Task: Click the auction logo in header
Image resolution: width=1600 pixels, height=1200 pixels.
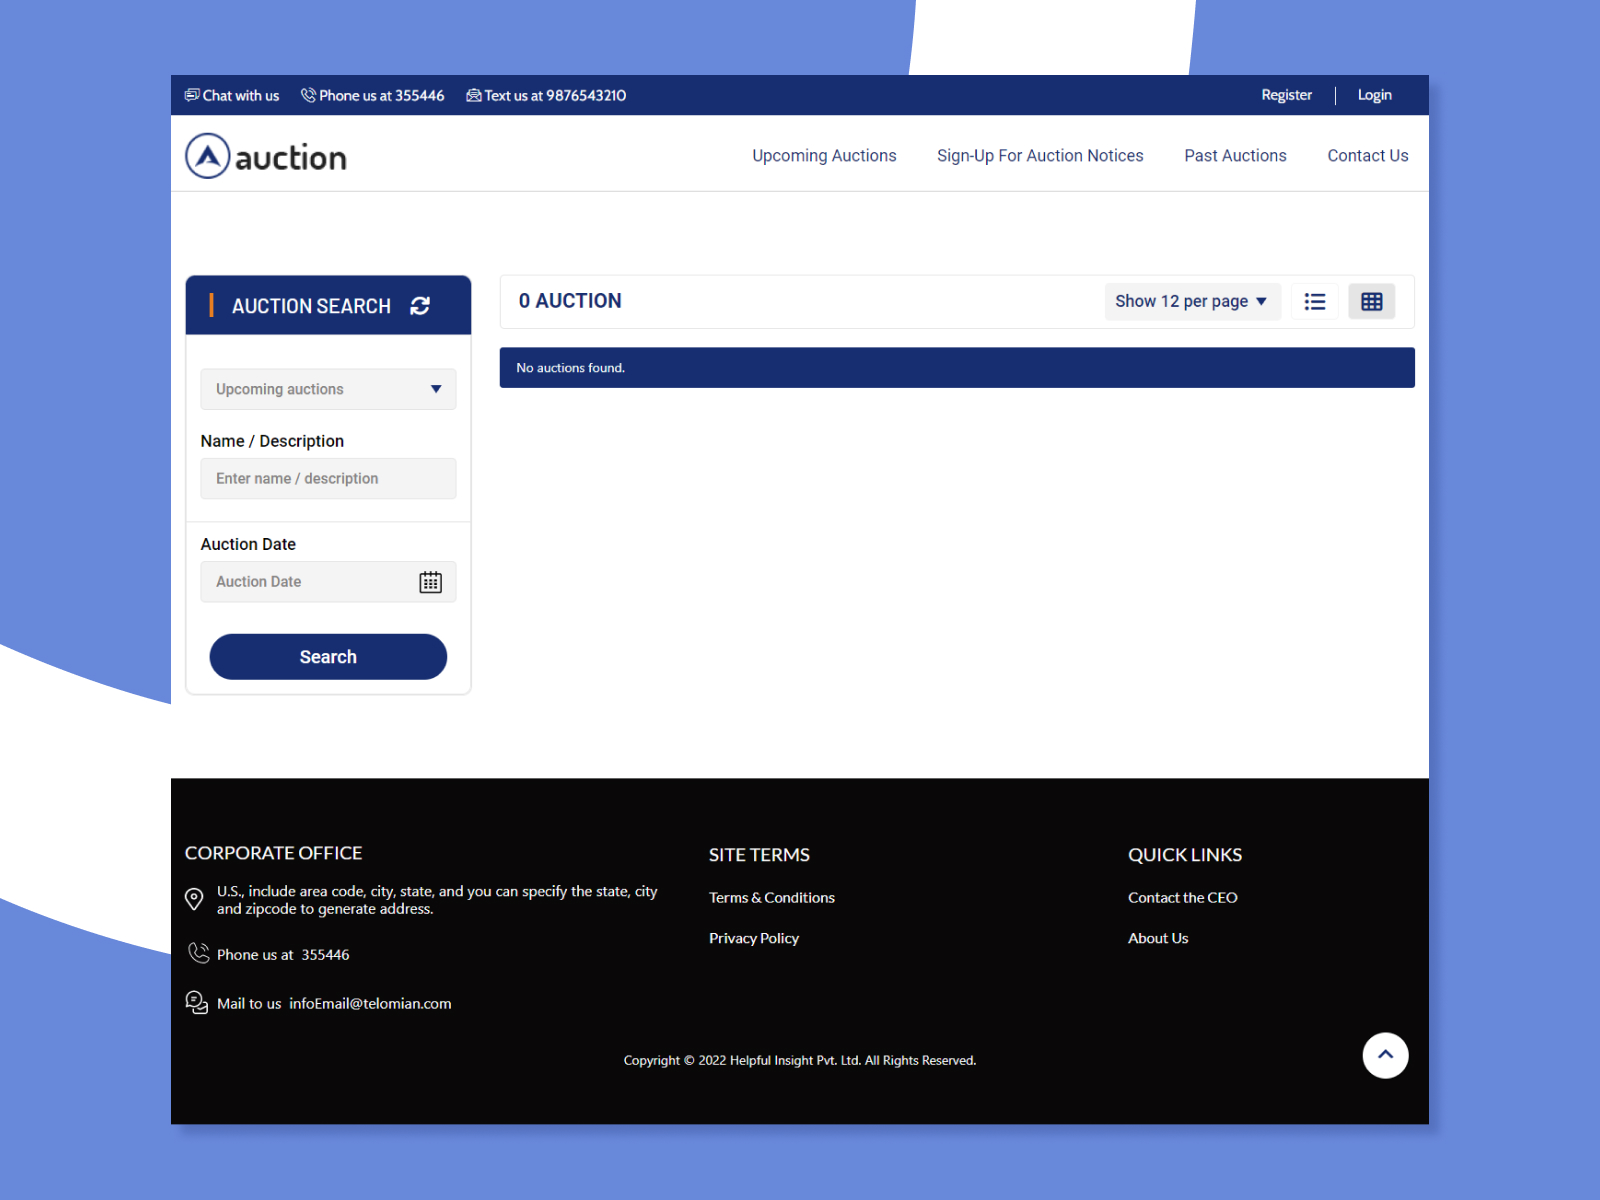Action: point(266,156)
